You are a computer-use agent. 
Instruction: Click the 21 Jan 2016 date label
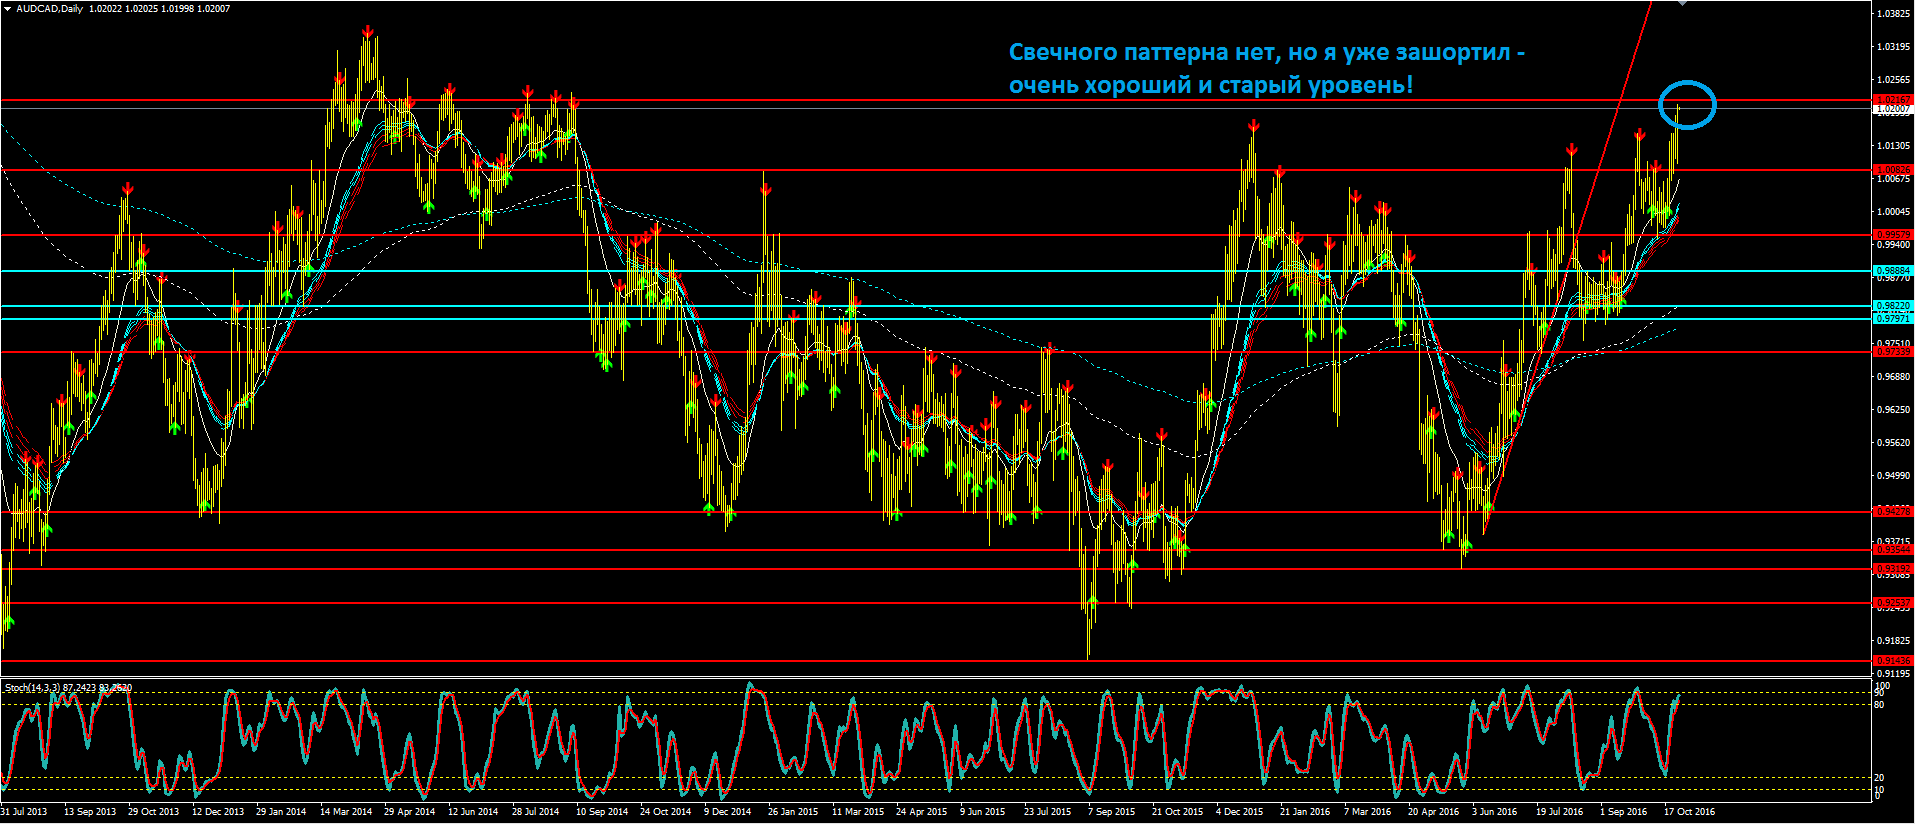click(1305, 812)
